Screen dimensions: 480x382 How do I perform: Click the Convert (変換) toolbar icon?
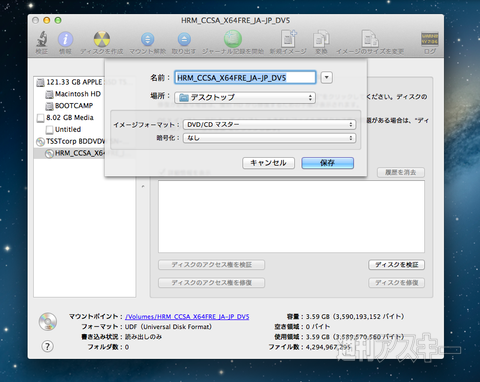point(321,39)
